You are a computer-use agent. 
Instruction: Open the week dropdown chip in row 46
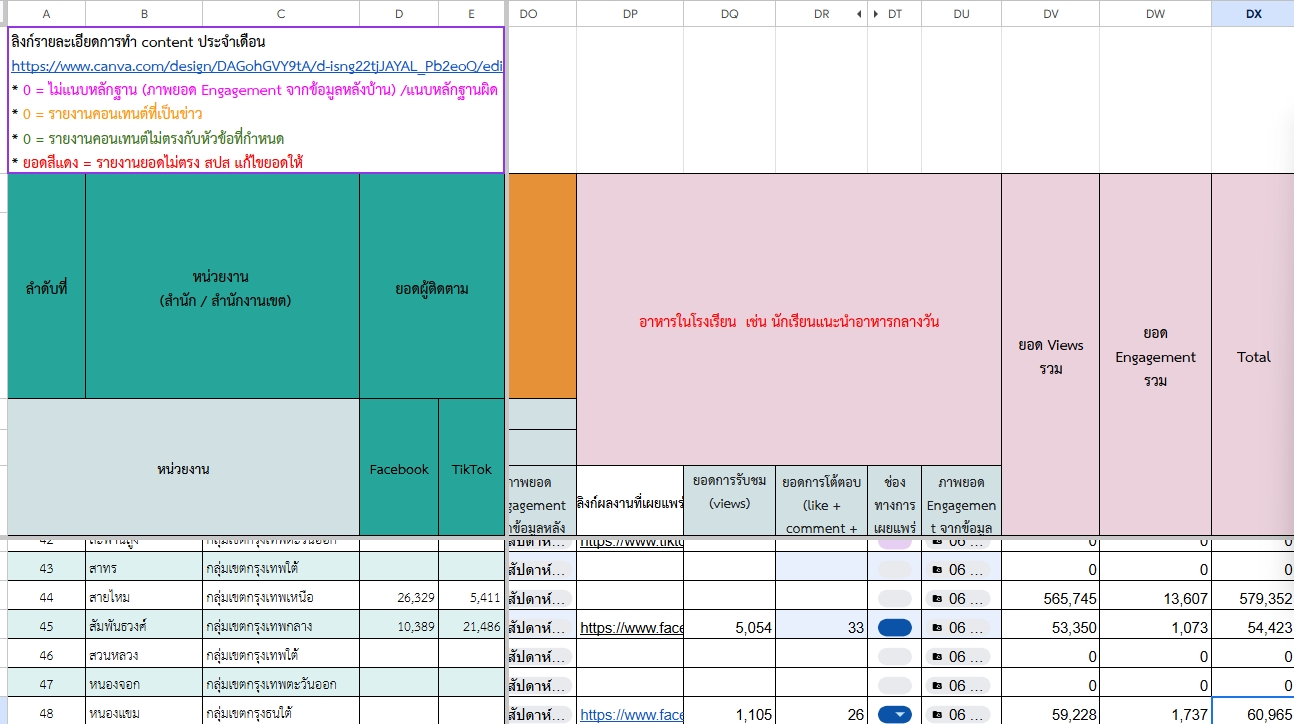[x=540, y=657]
